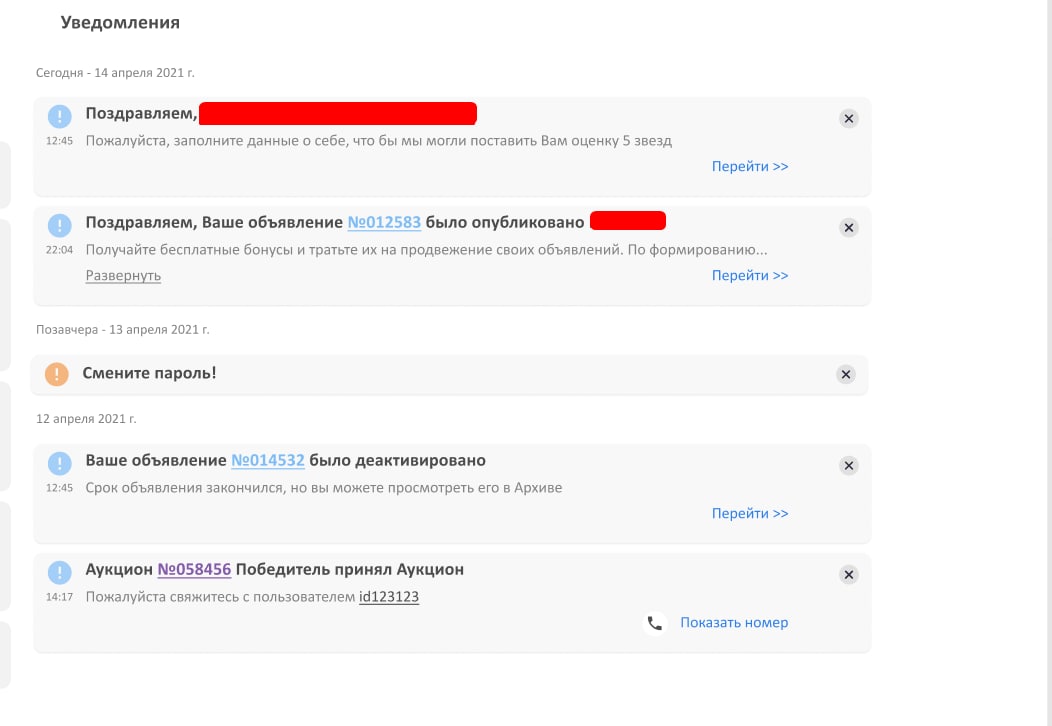
Task: Click the timestamp 22:04
Action: click(x=59, y=250)
